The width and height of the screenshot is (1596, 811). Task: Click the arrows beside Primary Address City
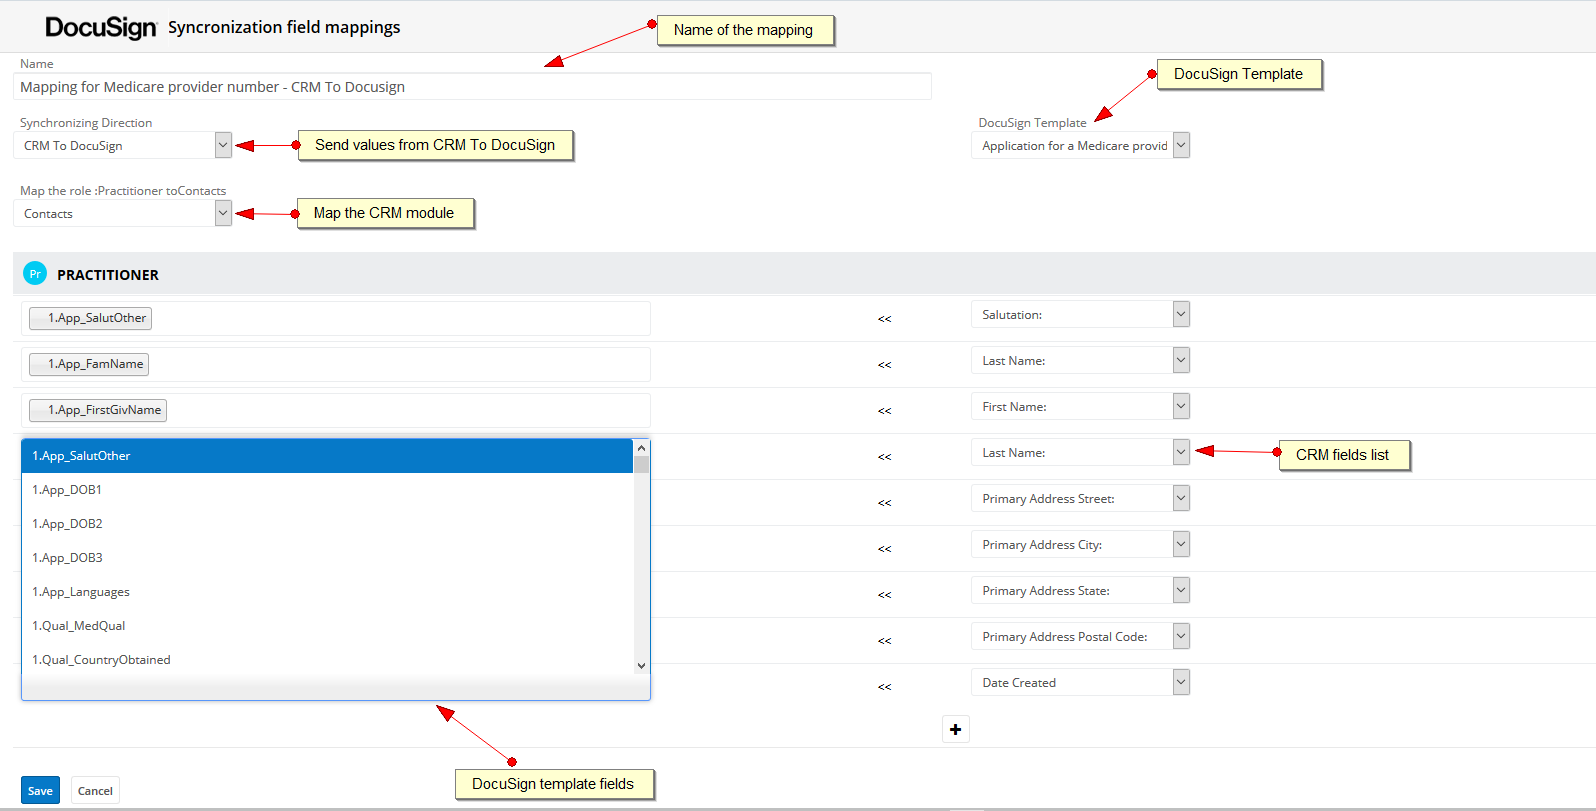click(884, 549)
